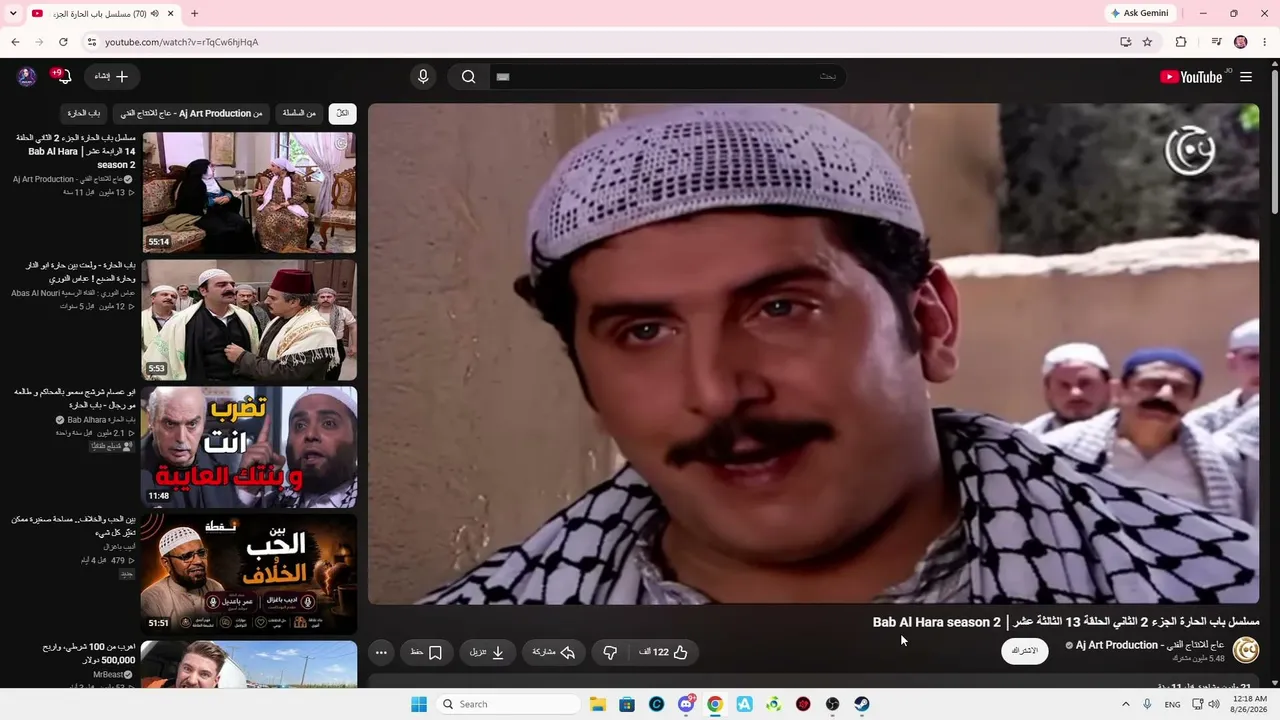Go to YouTube home via the logo
The height and width of the screenshot is (720, 1280).
(1191, 77)
